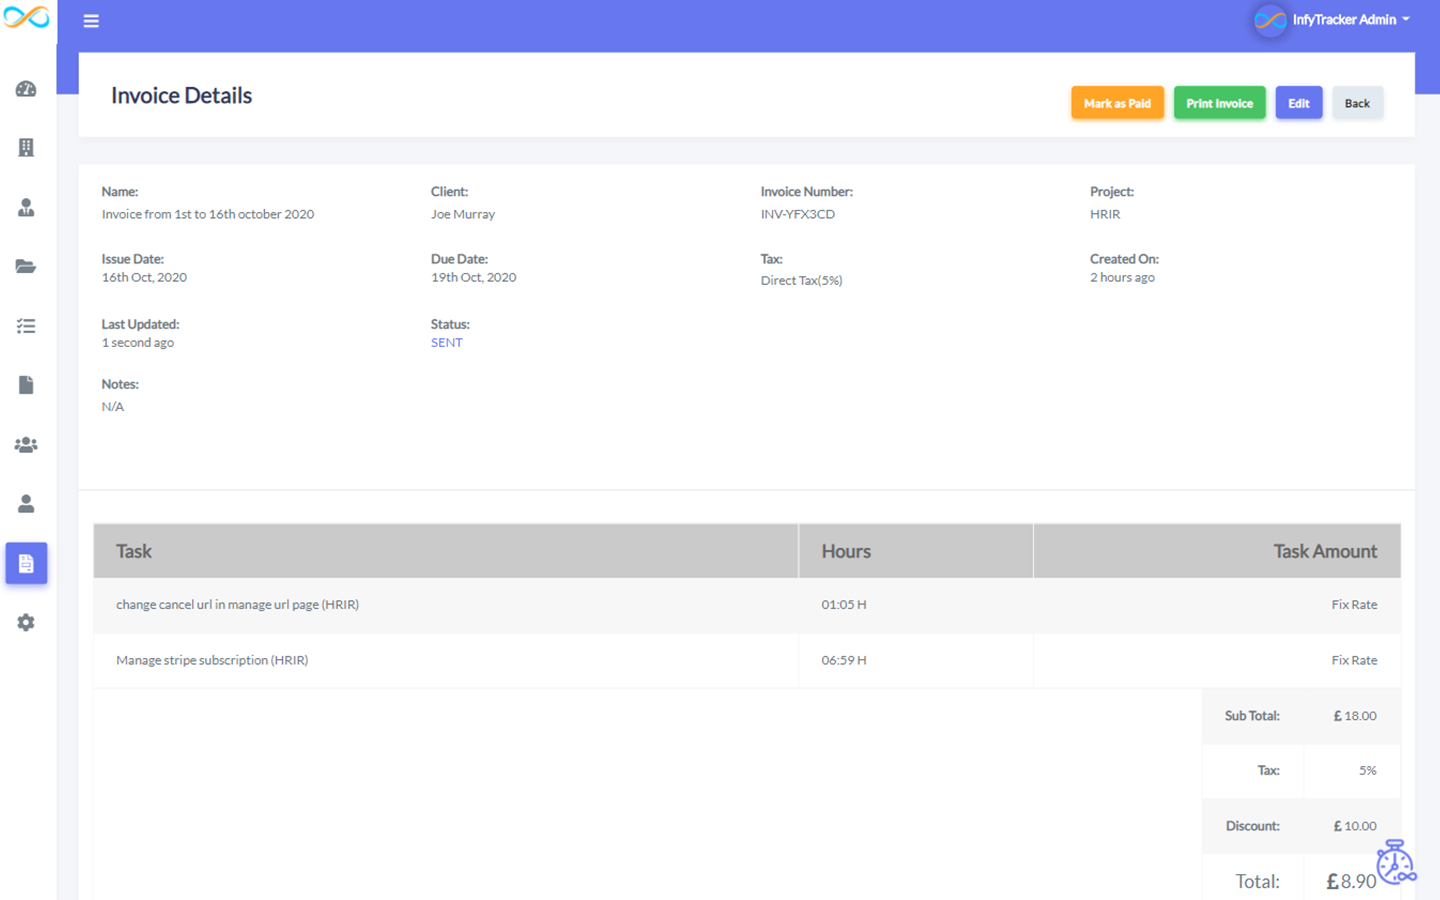
Task: Open the group of people icon in sidebar
Action: [x=26, y=445]
